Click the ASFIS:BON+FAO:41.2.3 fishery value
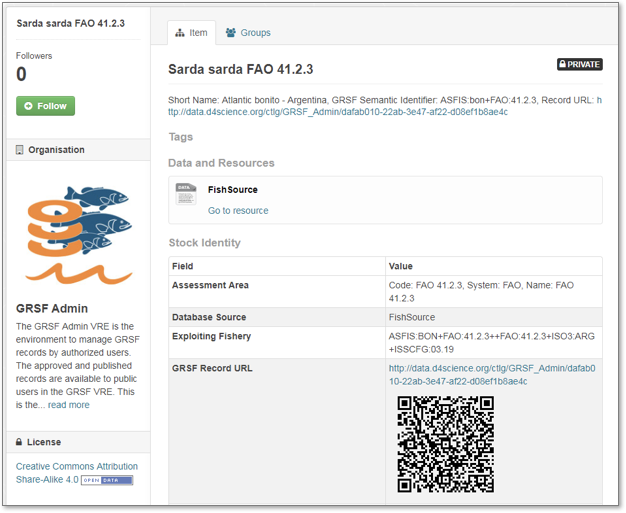The width and height of the screenshot is (626, 513). pyautogui.click(x=491, y=343)
